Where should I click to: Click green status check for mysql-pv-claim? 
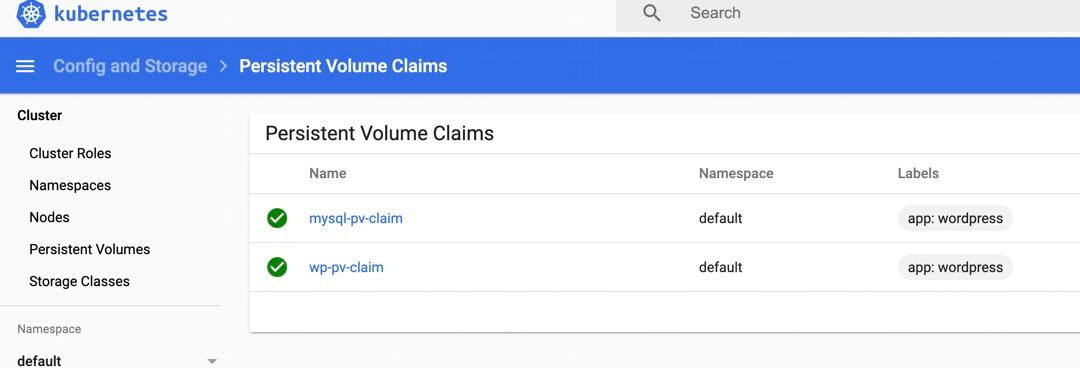(277, 218)
